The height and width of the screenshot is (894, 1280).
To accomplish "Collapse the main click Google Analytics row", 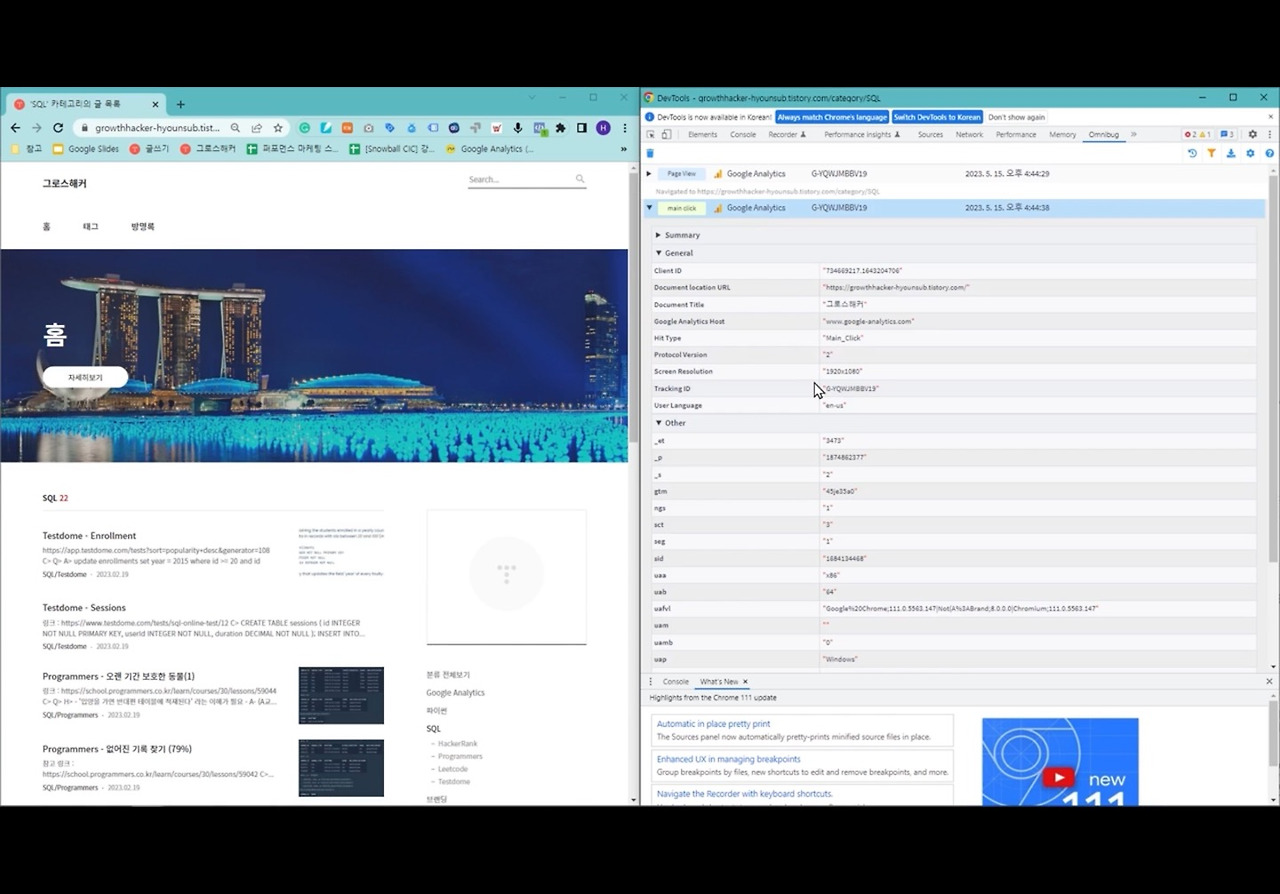I will click(649, 208).
